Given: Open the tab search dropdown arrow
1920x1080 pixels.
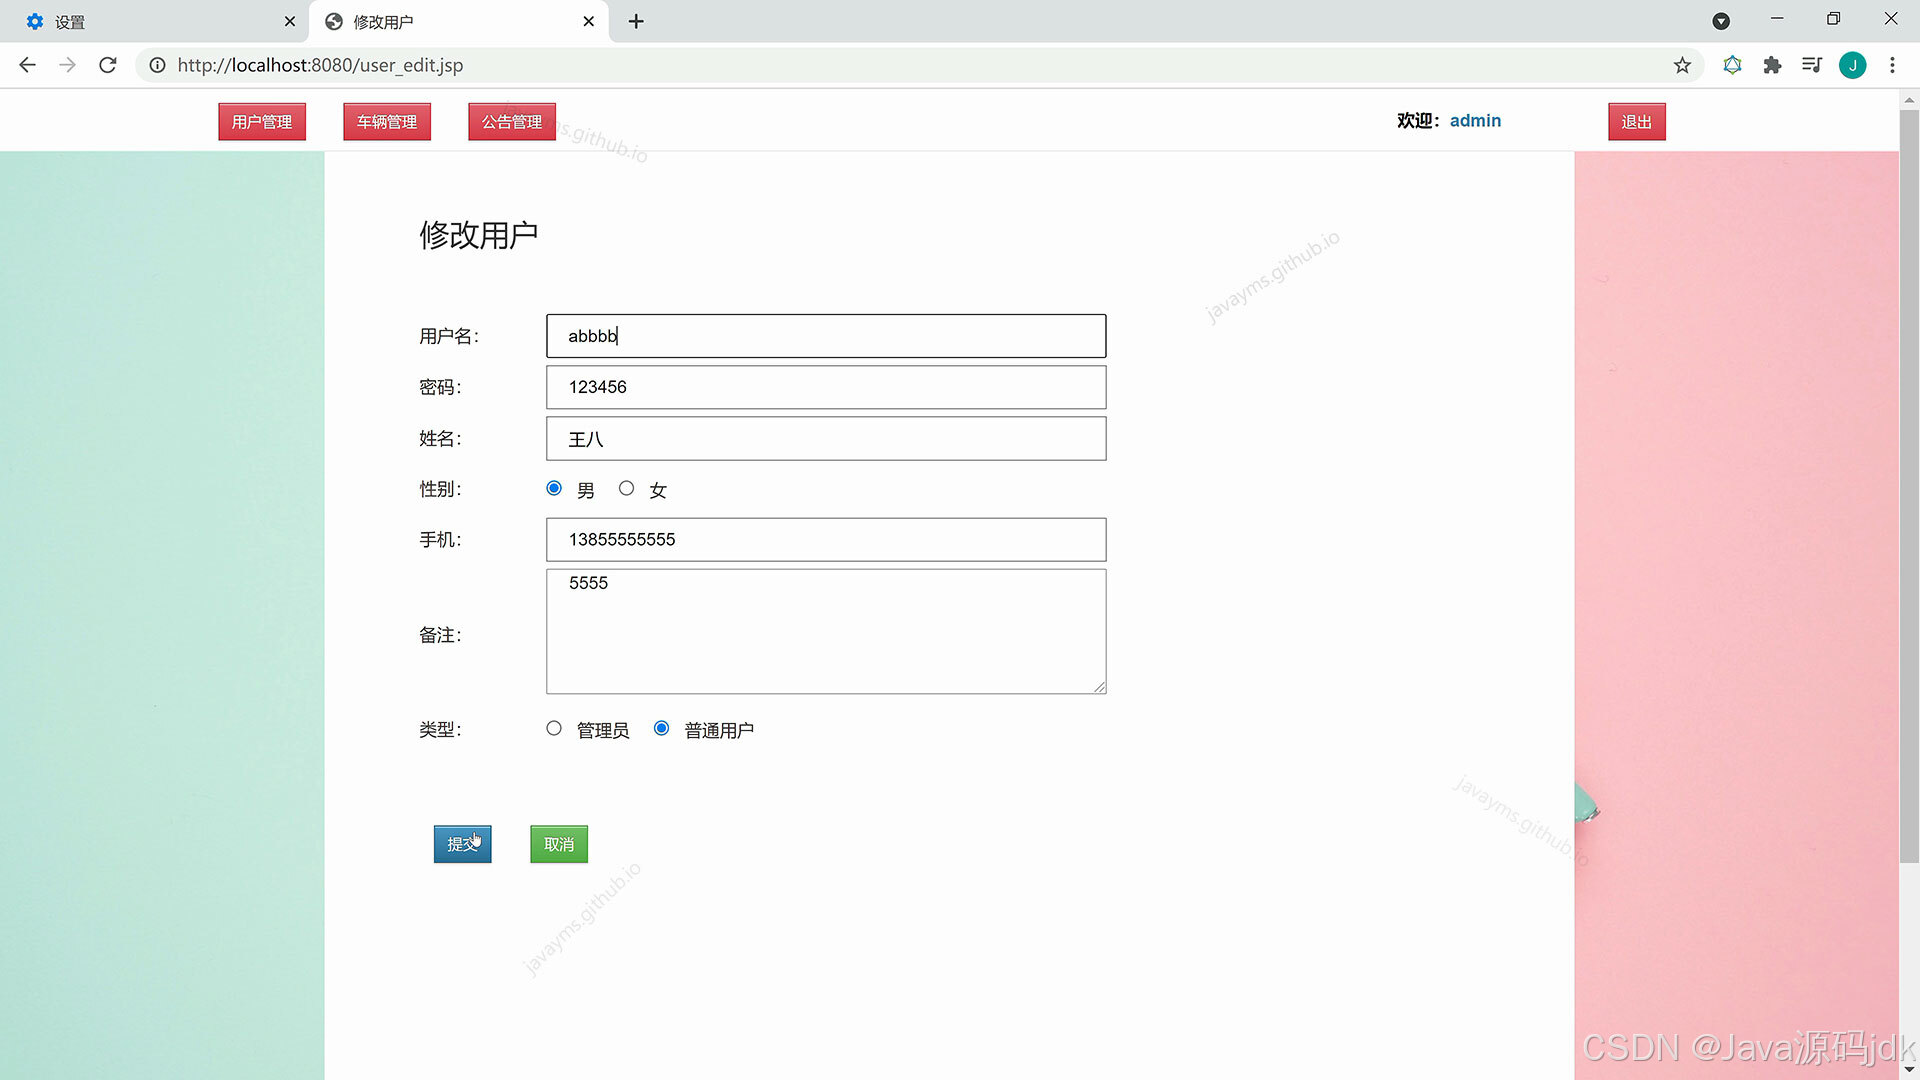Looking at the screenshot, I should point(1721,21).
